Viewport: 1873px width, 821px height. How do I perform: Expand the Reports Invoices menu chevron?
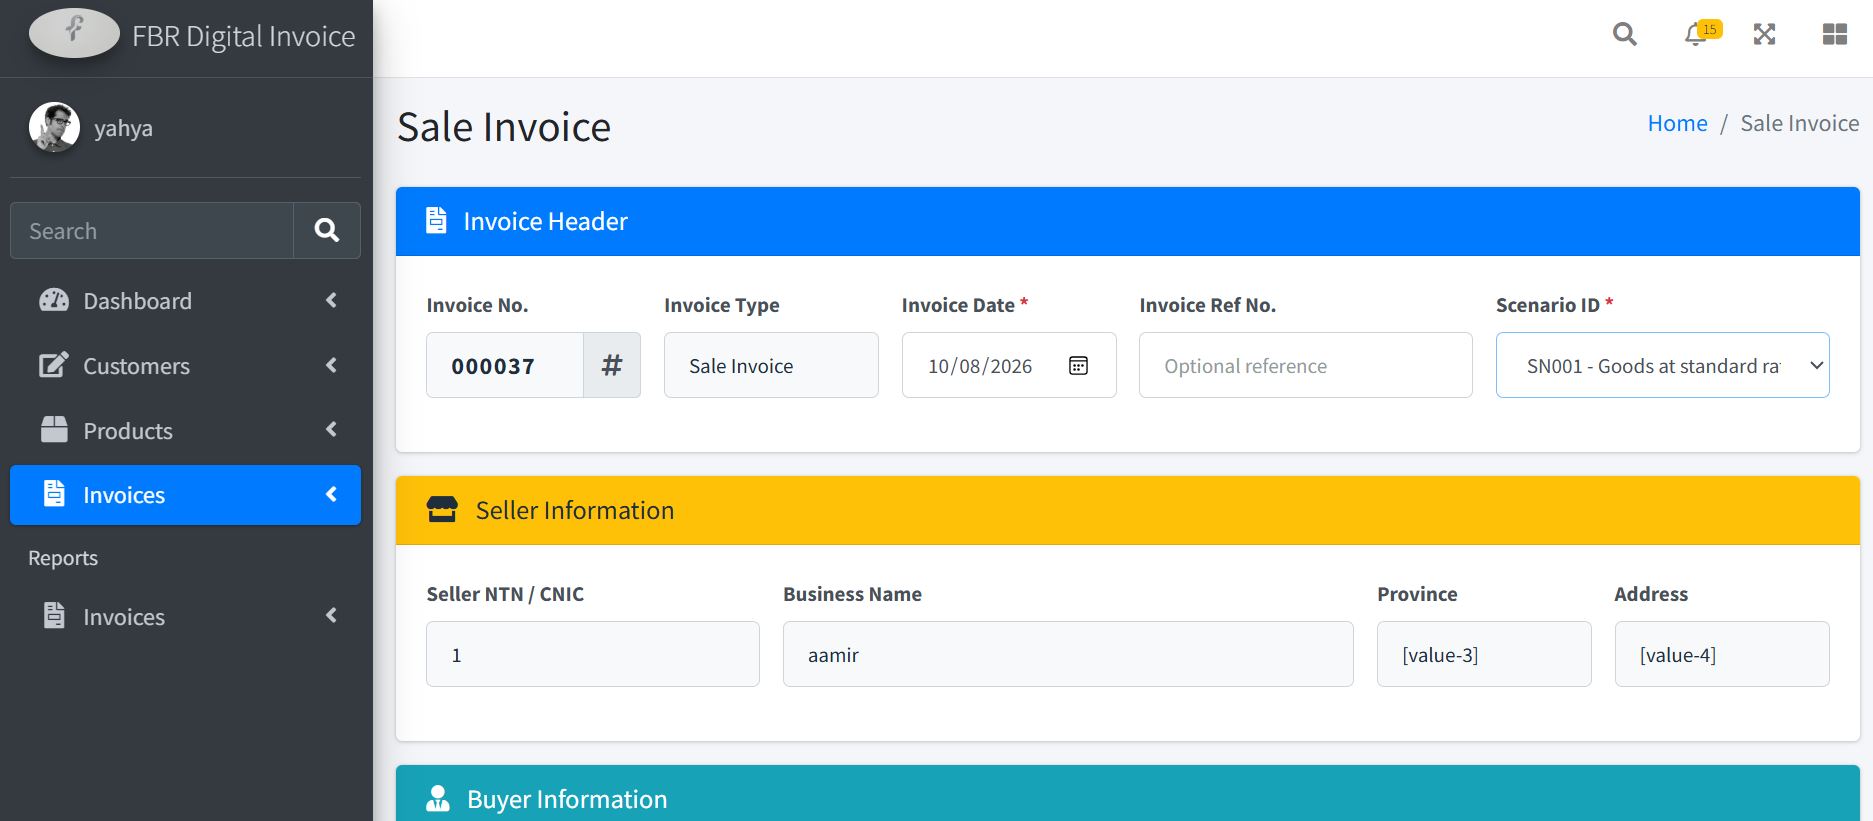tap(331, 616)
